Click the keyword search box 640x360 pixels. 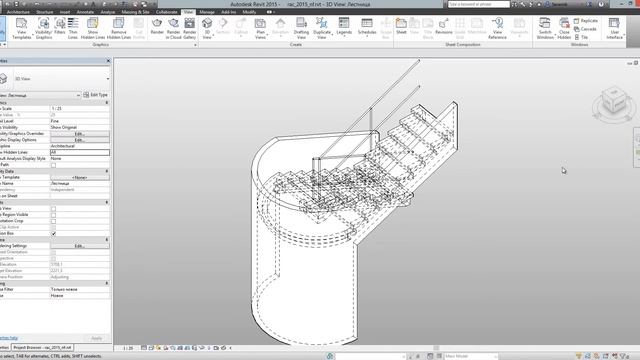478,4
